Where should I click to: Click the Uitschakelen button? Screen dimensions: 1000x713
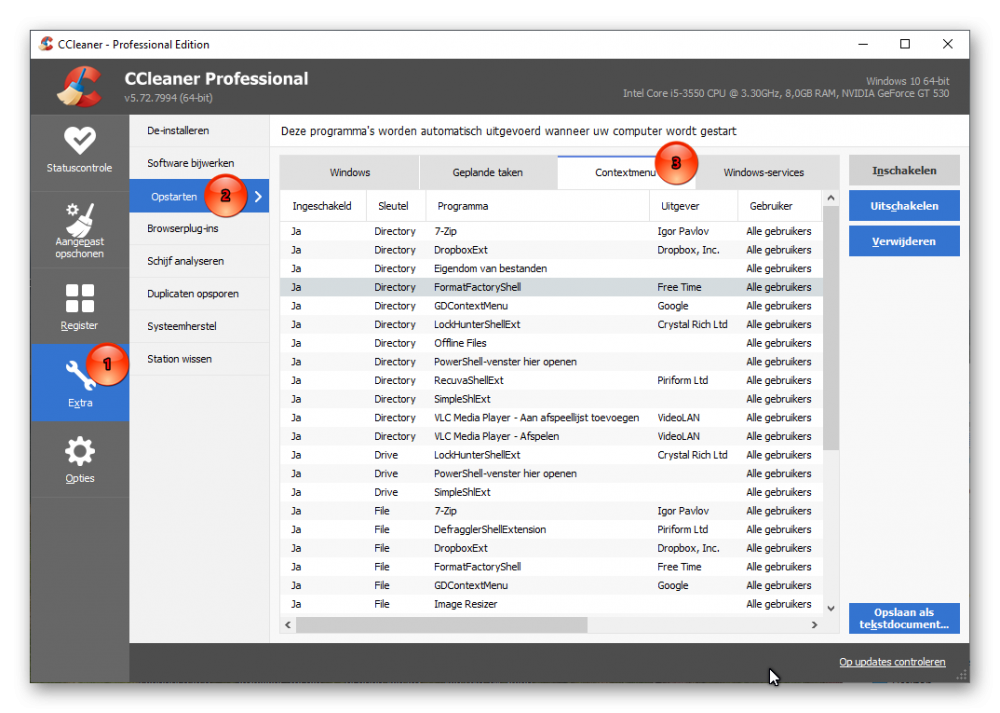(904, 206)
